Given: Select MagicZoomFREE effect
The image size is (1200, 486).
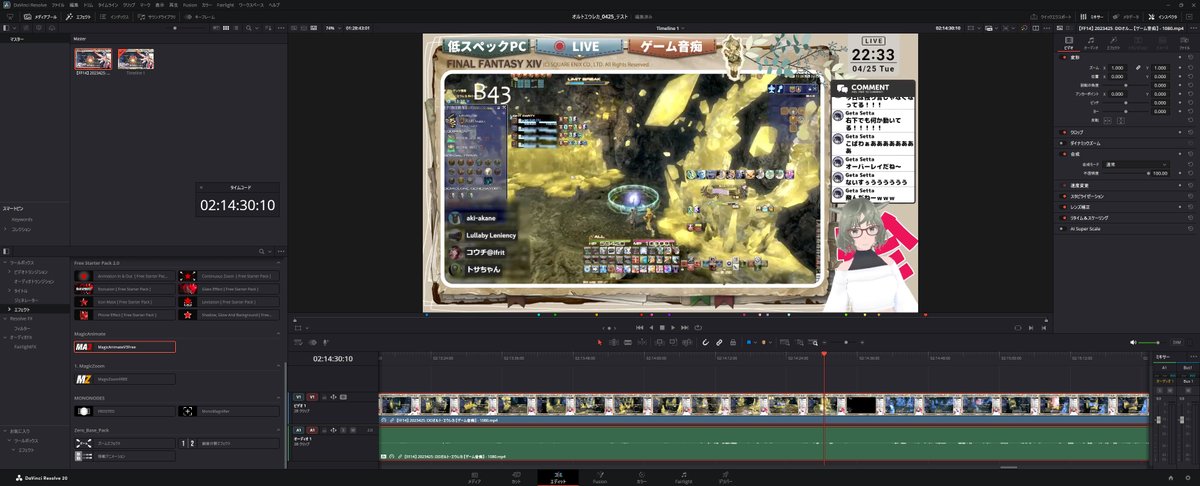Looking at the screenshot, I should click(124, 379).
